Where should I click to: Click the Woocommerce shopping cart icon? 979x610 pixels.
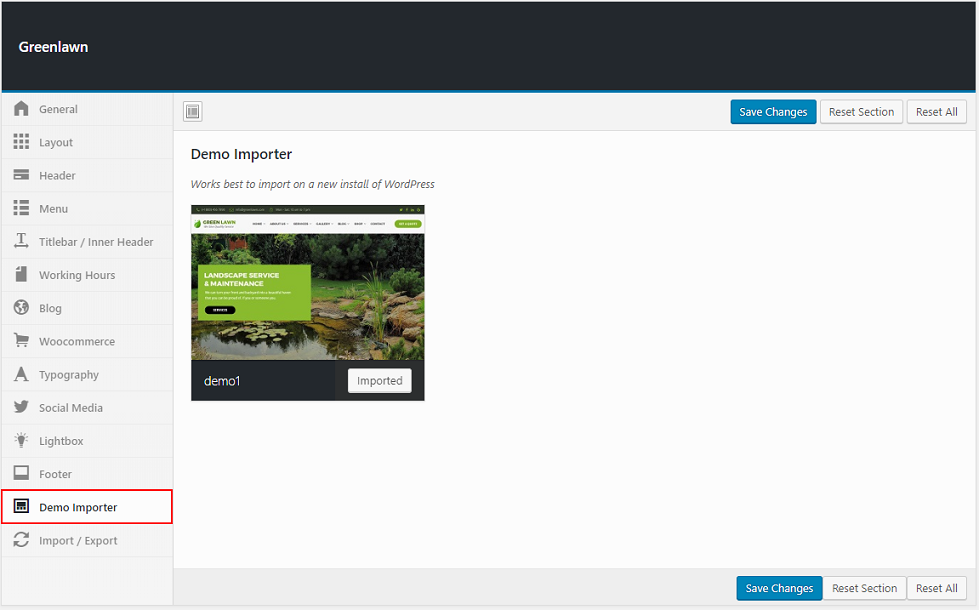pyautogui.click(x=21, y=341)
